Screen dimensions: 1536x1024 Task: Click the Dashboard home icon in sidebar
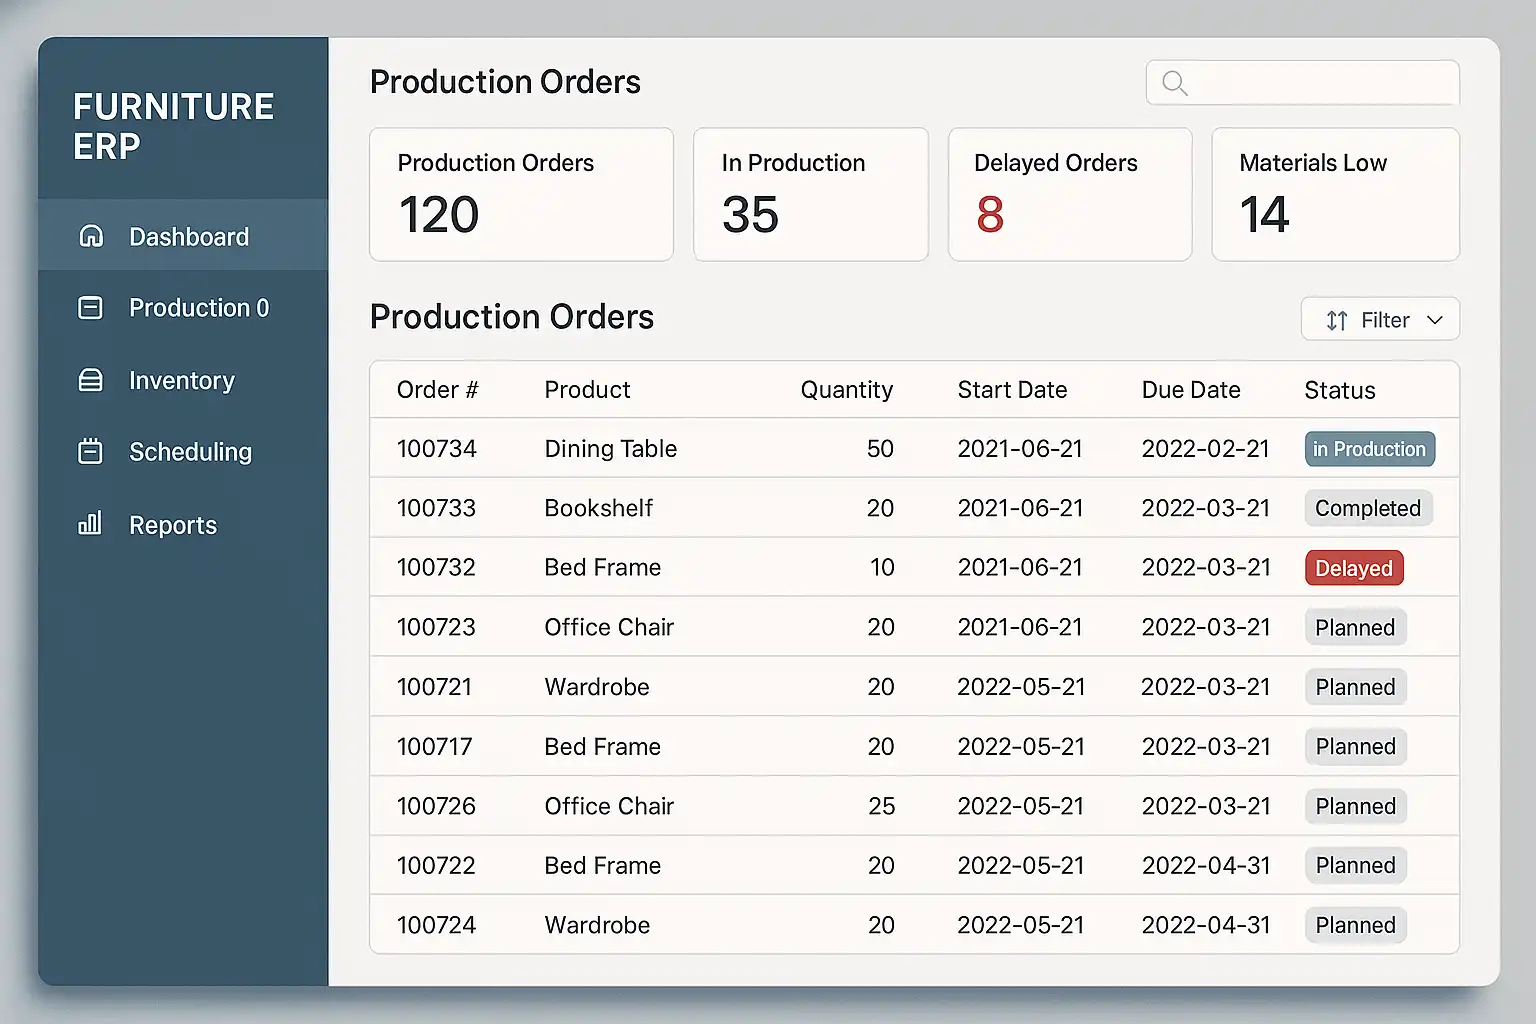[91, 236]
